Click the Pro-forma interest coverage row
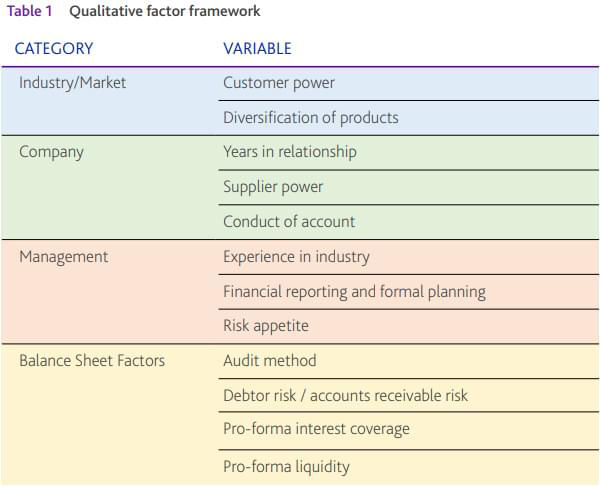This screenshot has height=486, width=600. tap(316, 429)
